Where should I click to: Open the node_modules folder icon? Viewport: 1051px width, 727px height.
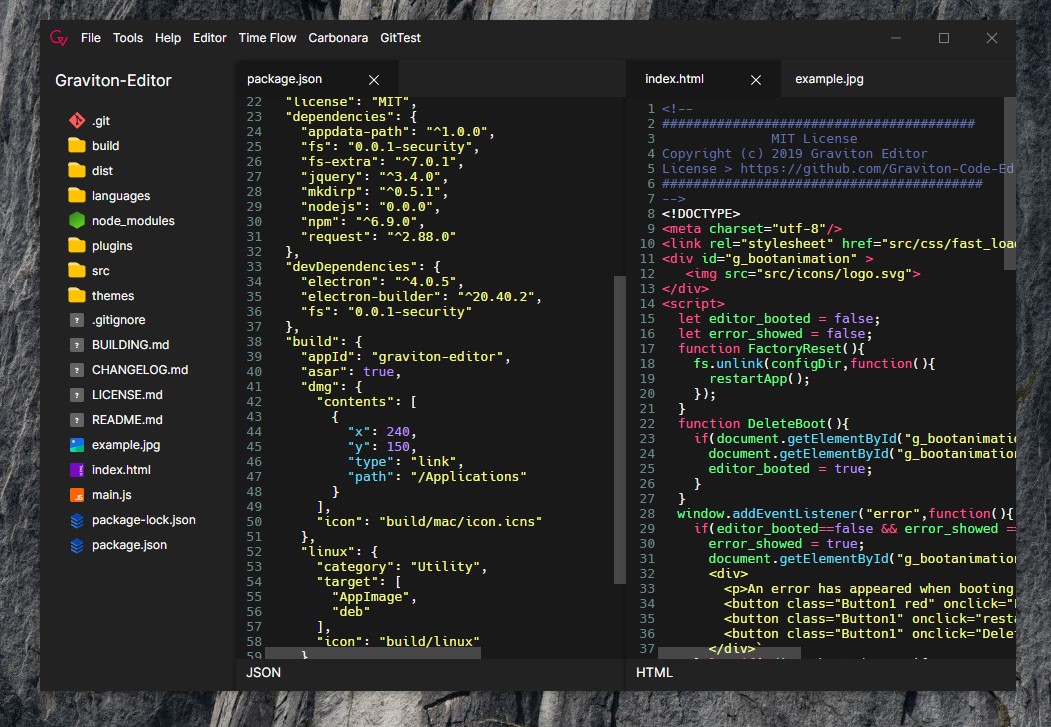[x=76, y=220]
